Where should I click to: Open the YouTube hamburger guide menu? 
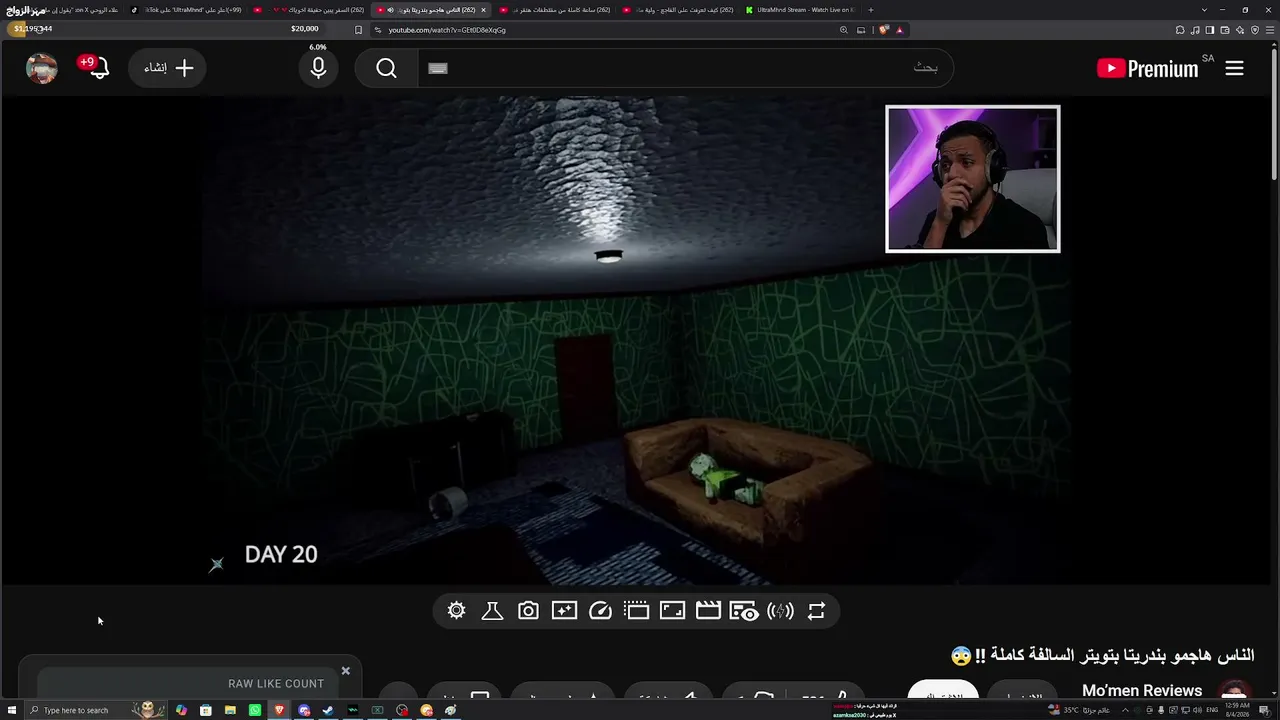(x=1235, y=68)
